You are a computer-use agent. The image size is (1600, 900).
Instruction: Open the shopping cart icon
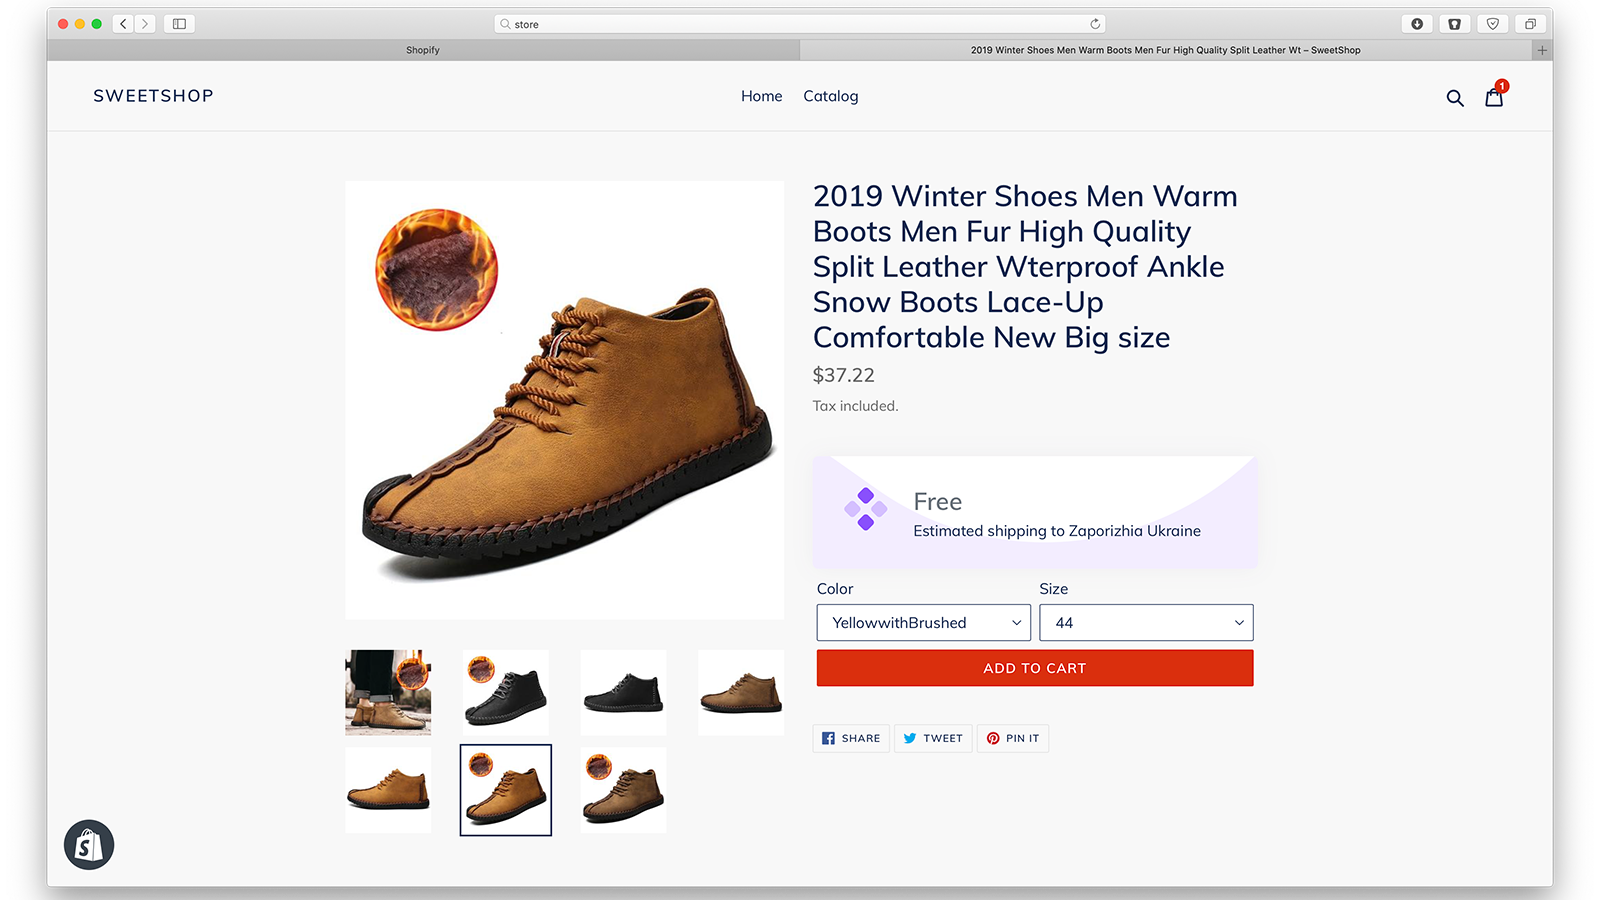(1493, 97)
